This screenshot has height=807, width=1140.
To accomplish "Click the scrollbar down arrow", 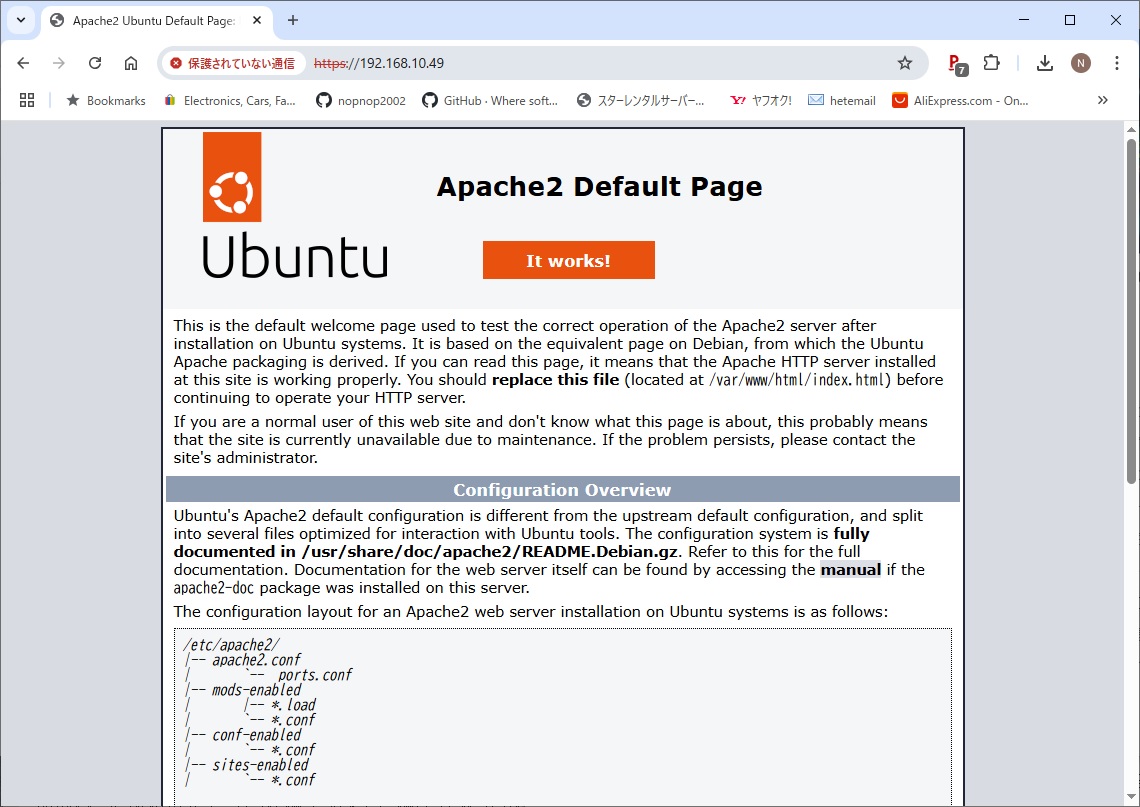I will [x=1131, y=797].
